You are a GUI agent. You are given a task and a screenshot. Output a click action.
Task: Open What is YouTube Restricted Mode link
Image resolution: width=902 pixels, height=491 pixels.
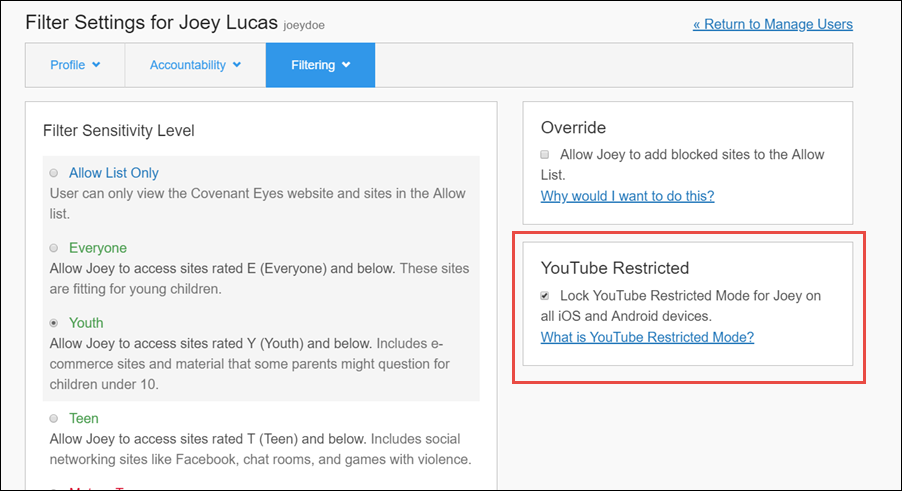[647, 337]
